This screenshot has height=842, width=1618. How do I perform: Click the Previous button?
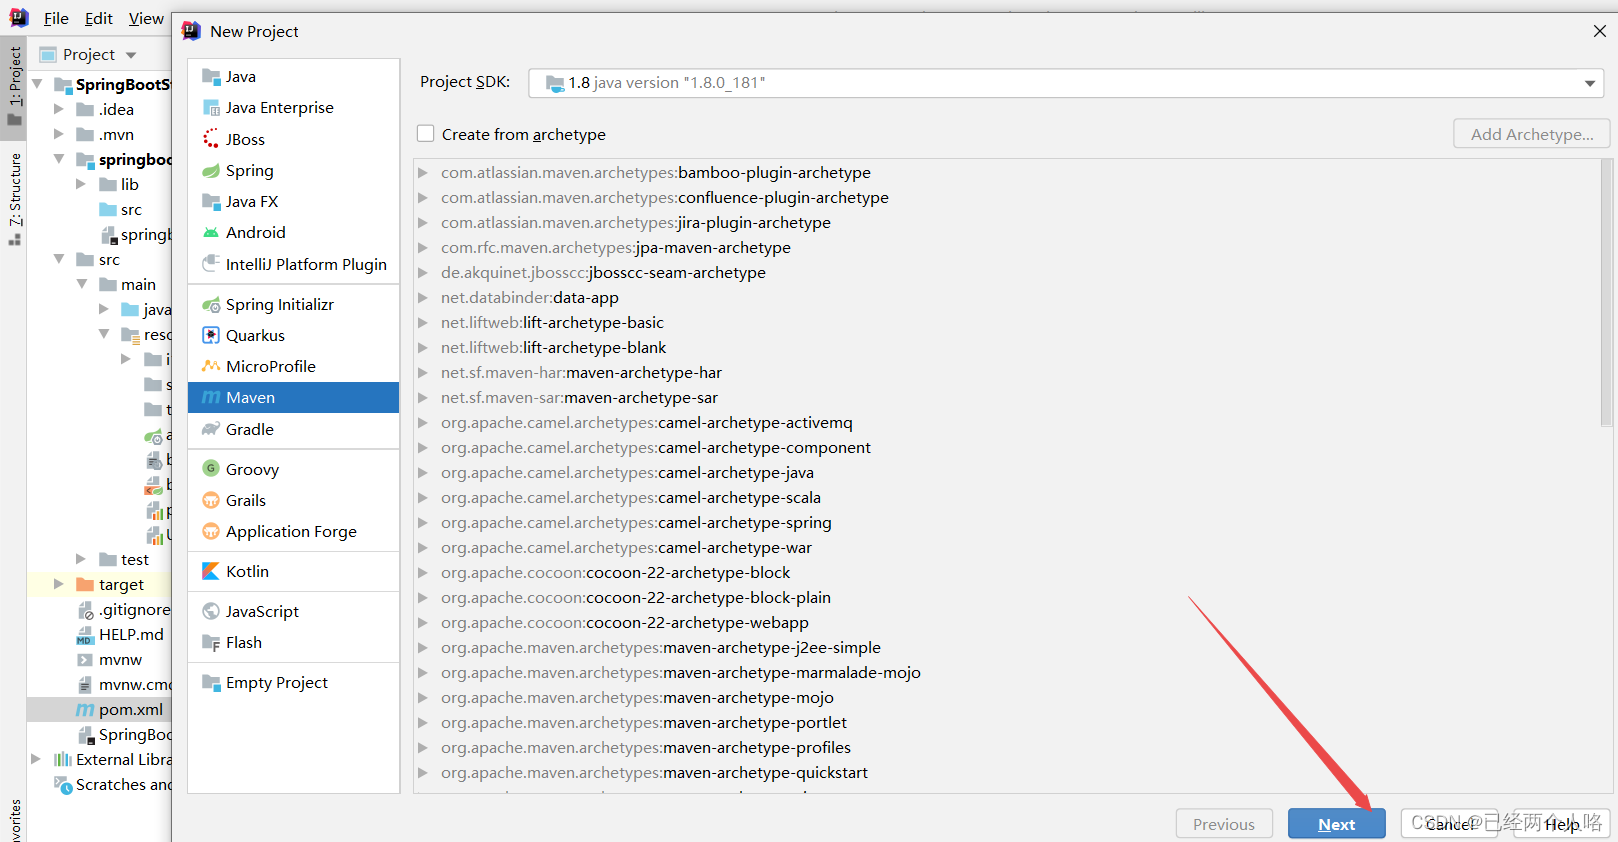coord(1224,824)
